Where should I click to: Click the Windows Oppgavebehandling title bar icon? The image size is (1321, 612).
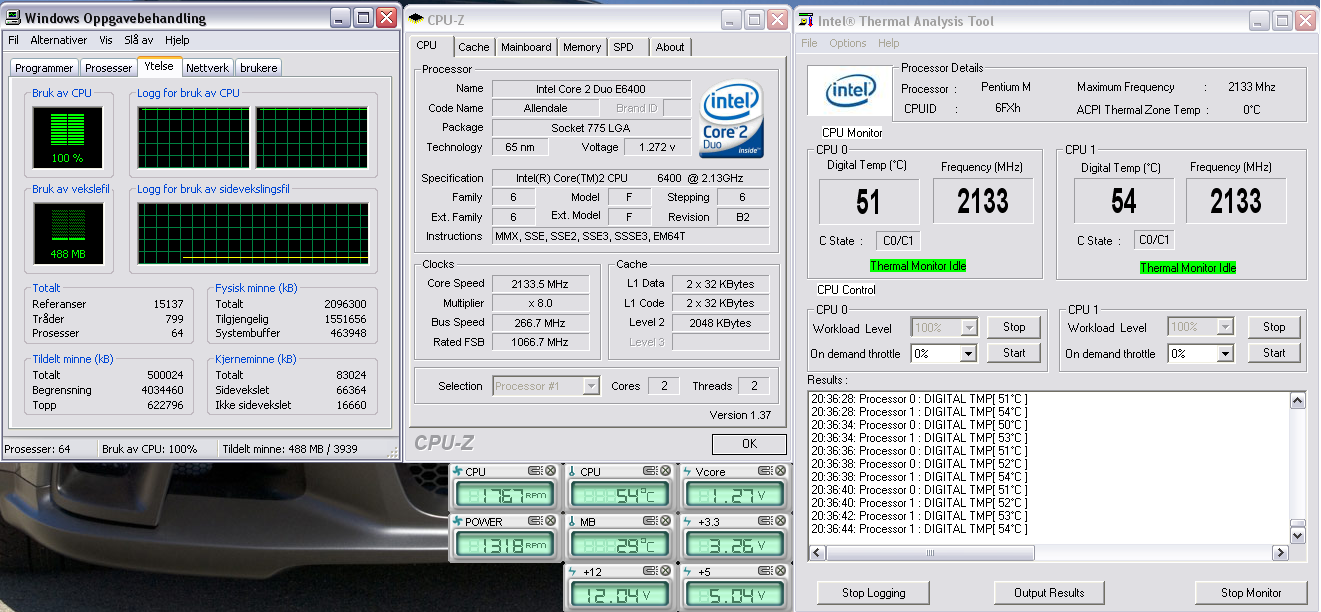[13, 18]
